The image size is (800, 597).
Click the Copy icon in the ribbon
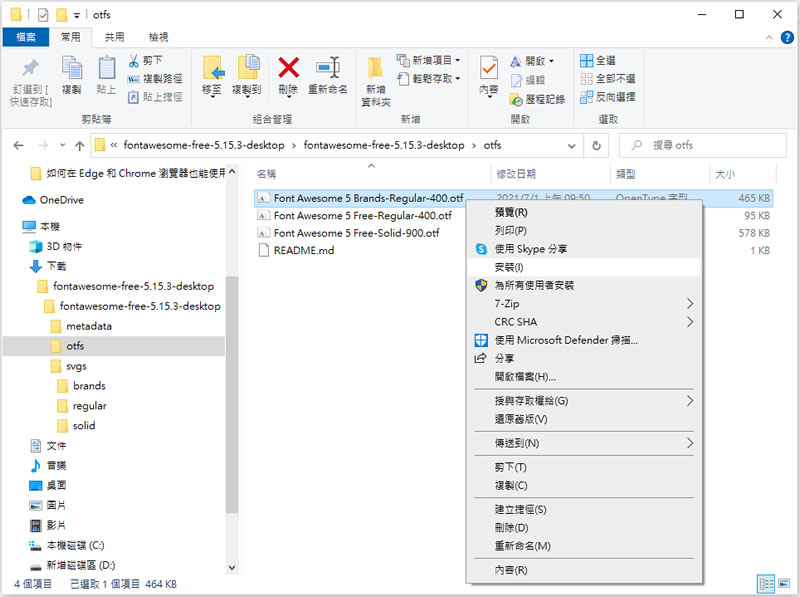point(71,68)
